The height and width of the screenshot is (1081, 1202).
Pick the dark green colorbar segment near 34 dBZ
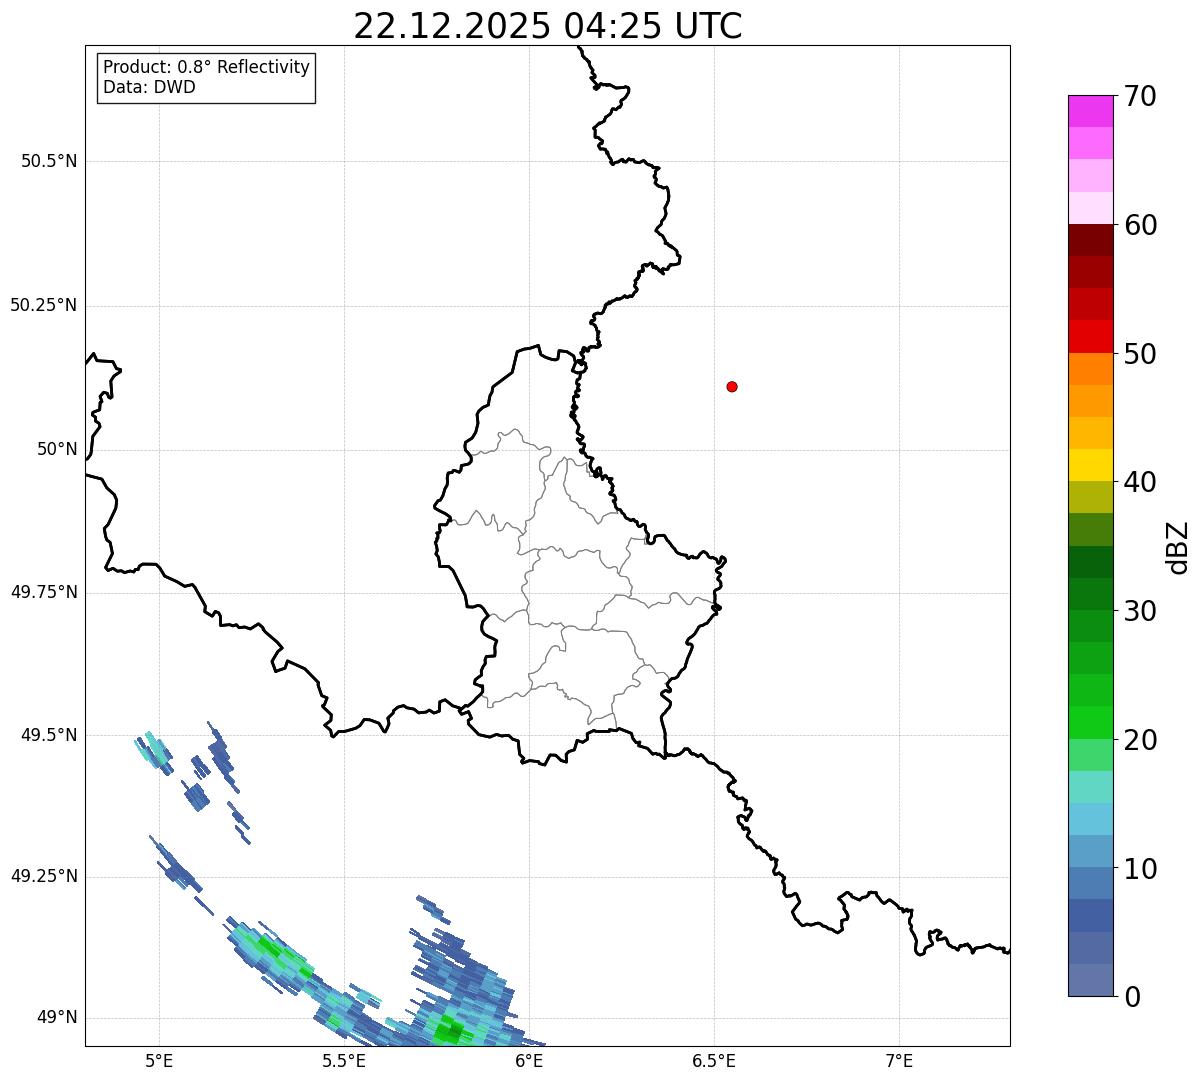pyautogui.click(x=1090, y=562)
